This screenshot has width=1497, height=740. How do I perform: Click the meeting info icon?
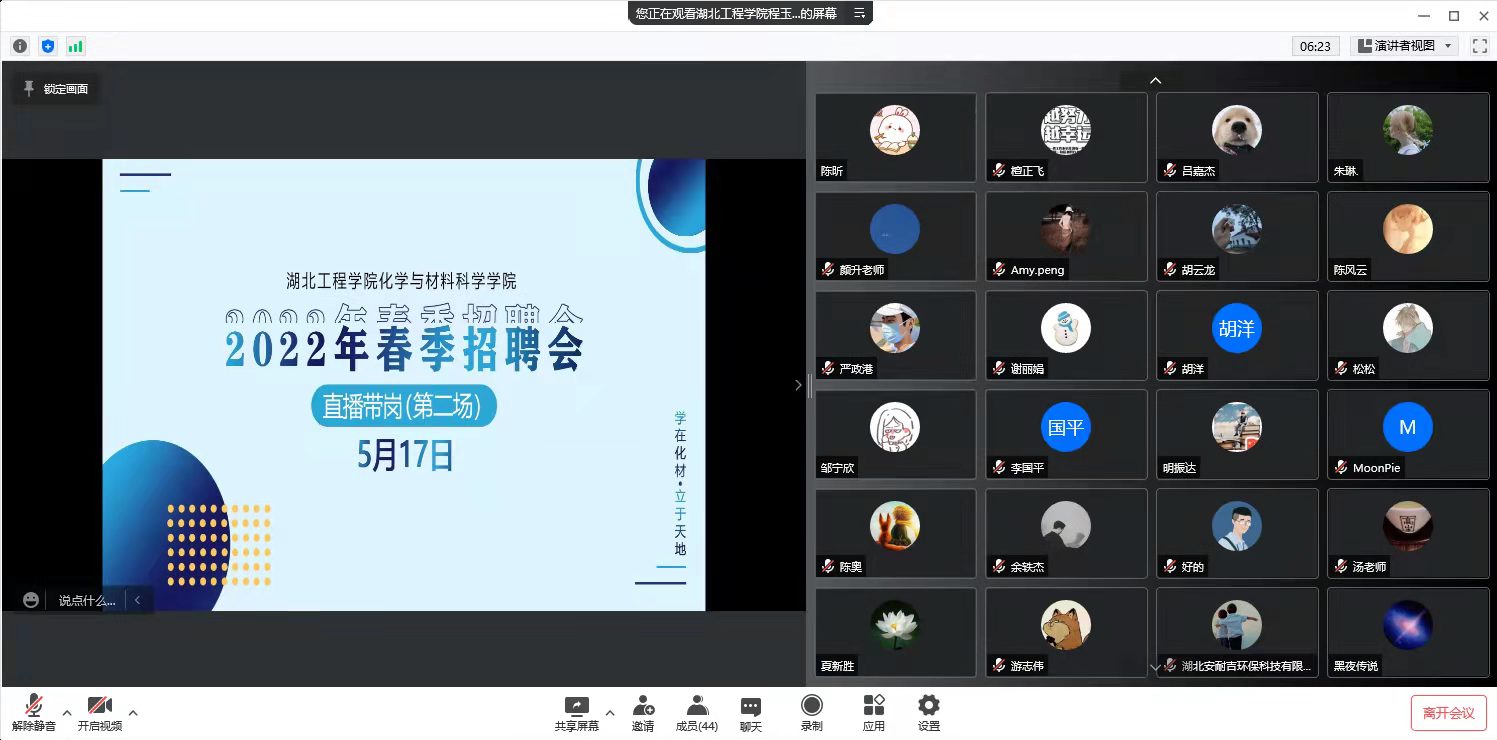click(20, 46)
